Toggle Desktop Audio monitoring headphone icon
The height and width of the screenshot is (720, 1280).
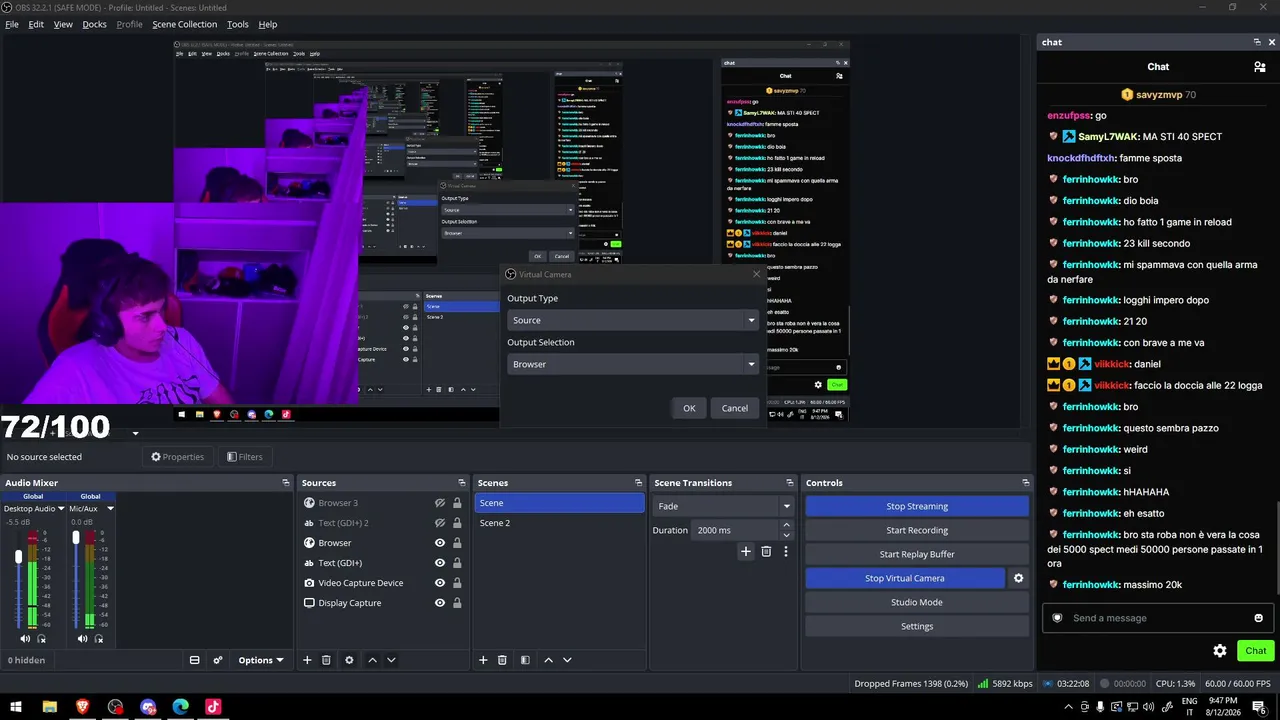41,639
